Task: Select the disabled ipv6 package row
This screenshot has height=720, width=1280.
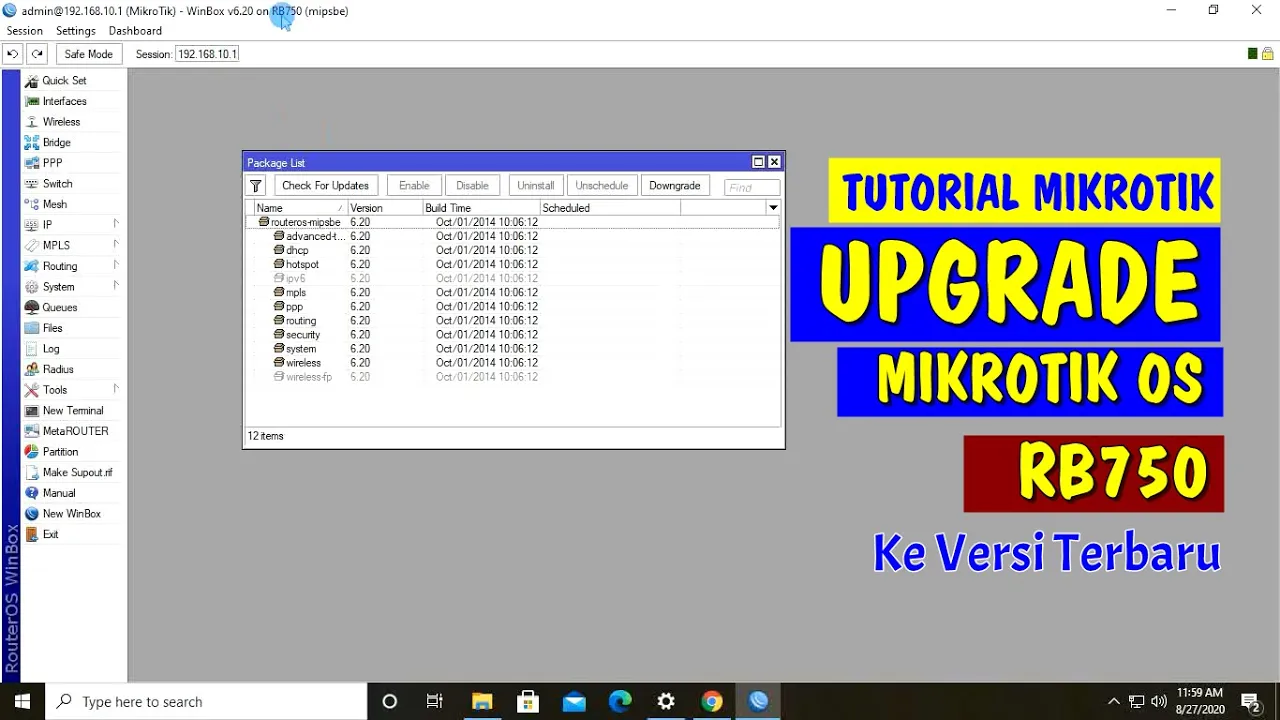Action: pyautogui.click(x=512, y=278)
